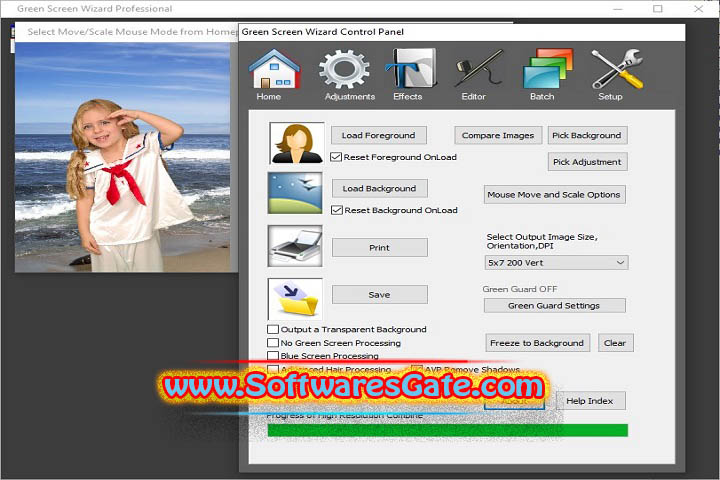This screenshot has width=720, height=480.
Task: Click Compare Images button
Action: (x=498, y=136)
